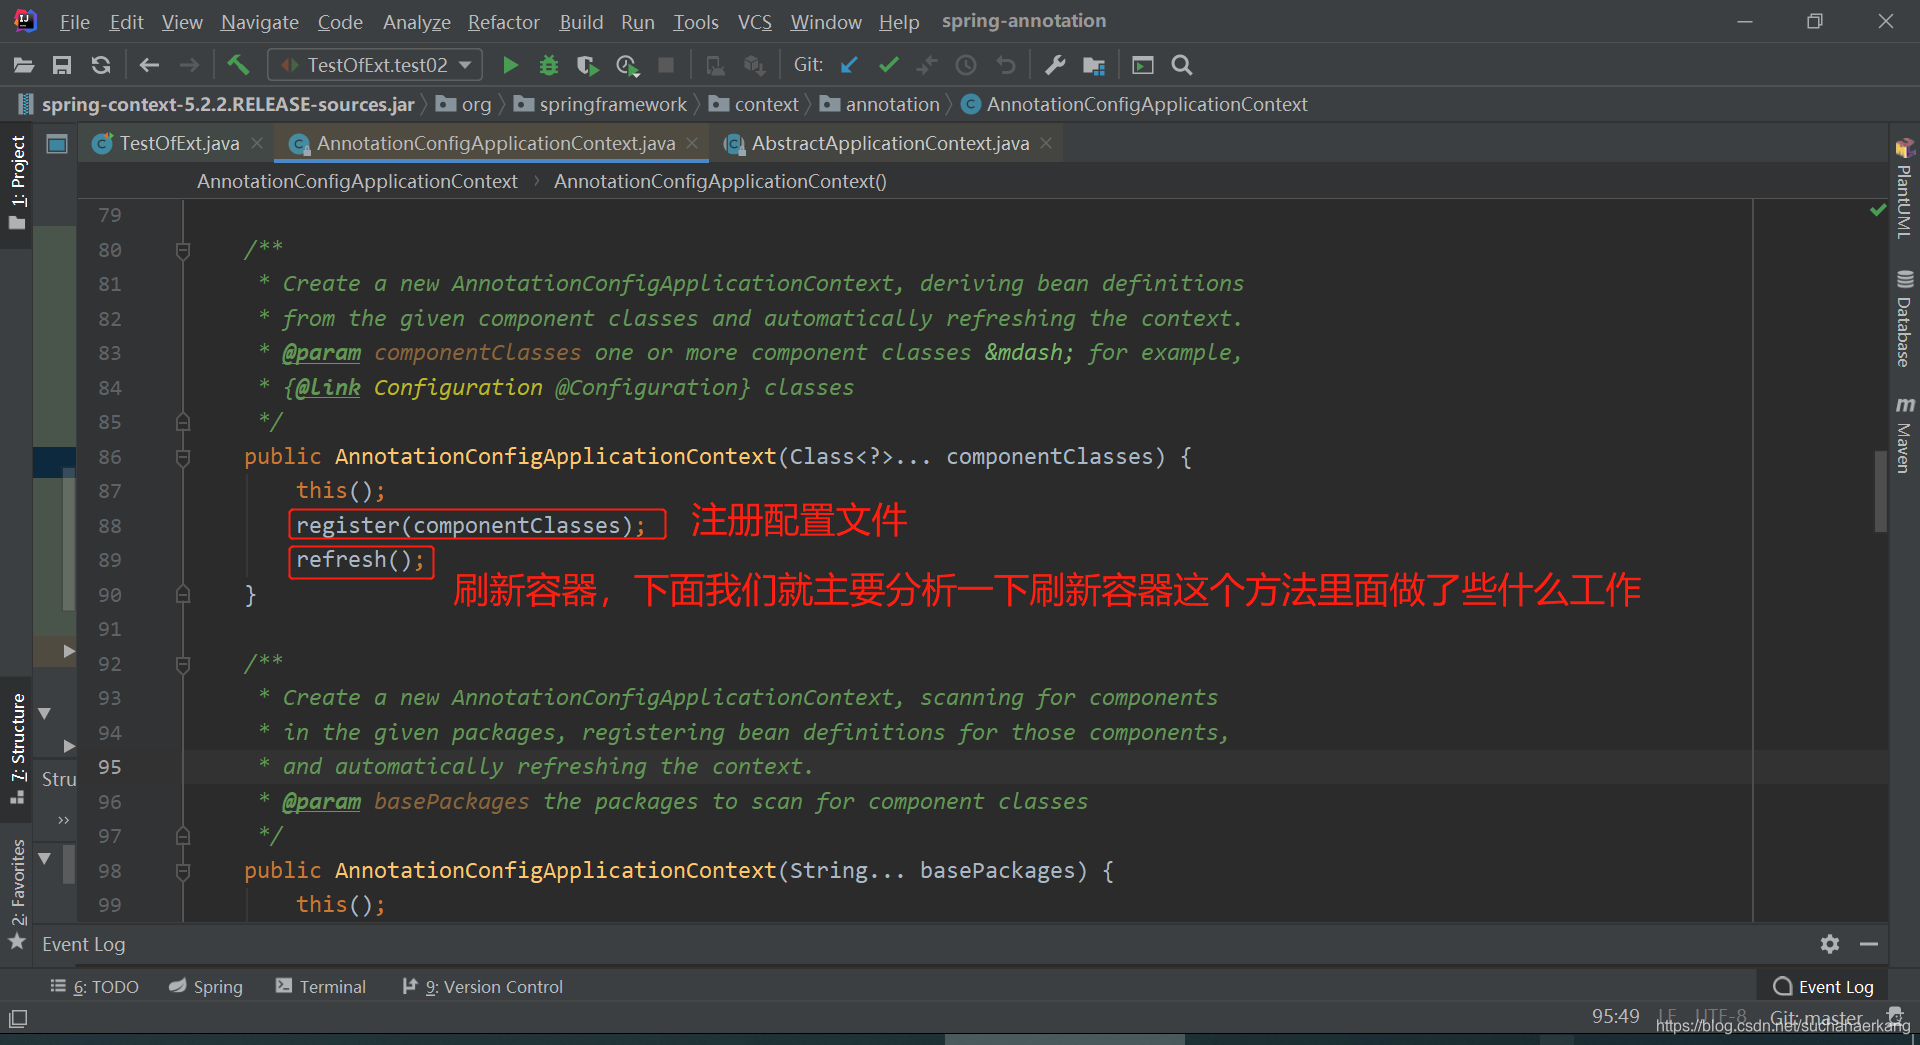Open Search Everywhere magnifier icon

tap(1182, 65)
